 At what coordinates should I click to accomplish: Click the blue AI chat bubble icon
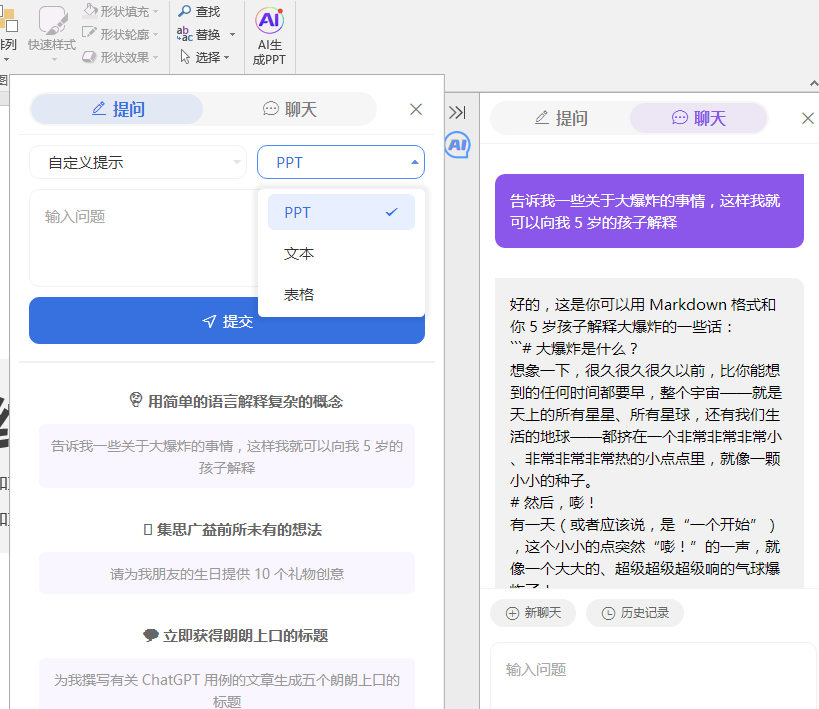pyautogui.click(x=457, y=145)
